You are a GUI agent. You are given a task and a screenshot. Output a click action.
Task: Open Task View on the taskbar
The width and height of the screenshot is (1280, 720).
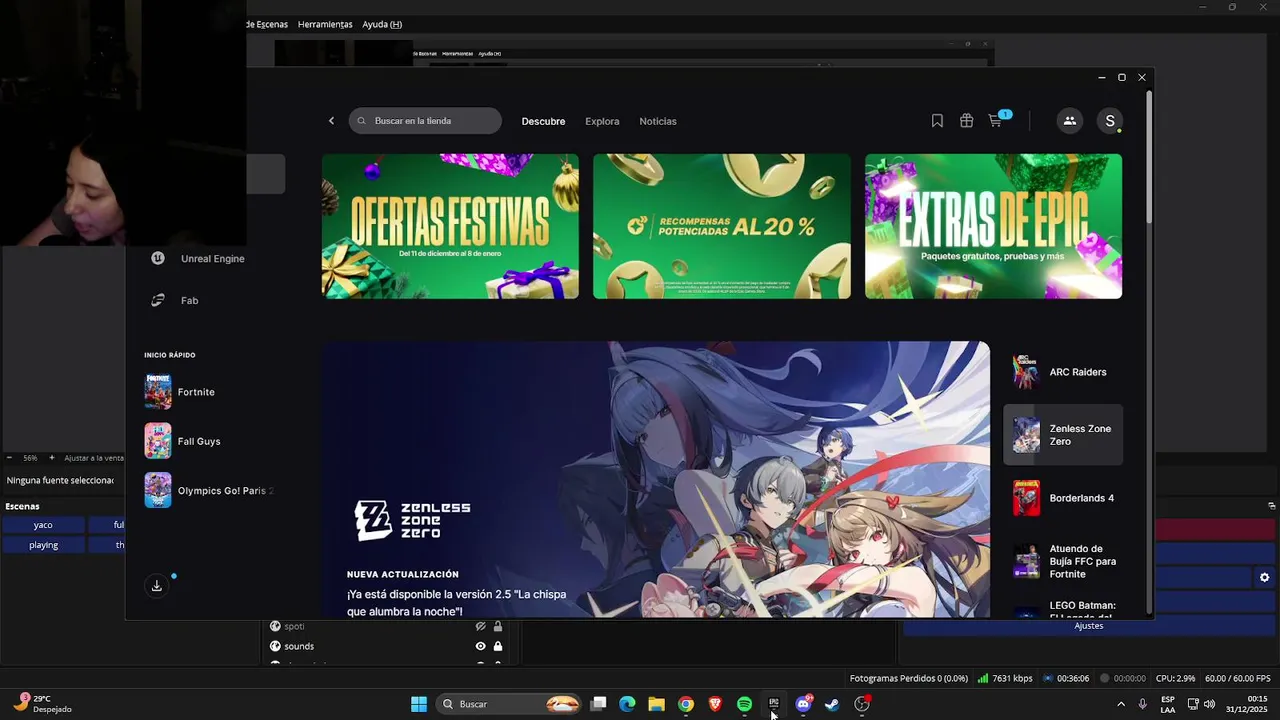pos(598,704)
